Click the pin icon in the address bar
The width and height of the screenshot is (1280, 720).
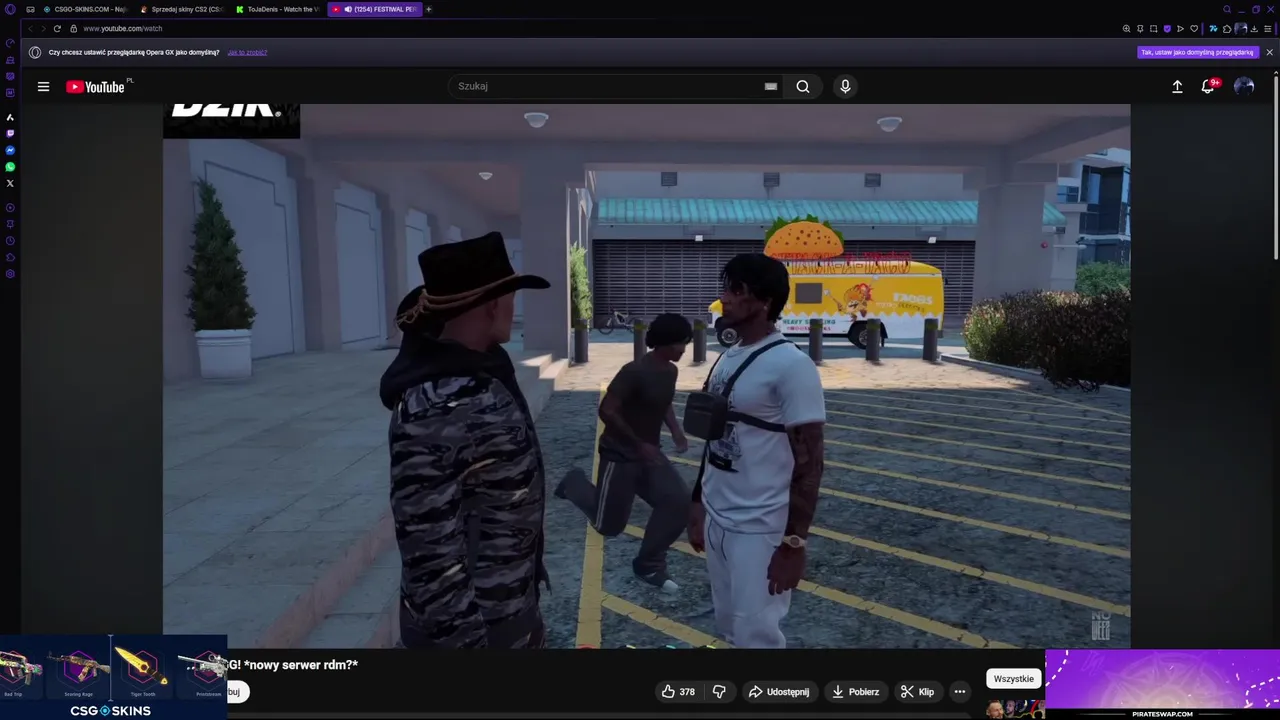point(1140,29)
